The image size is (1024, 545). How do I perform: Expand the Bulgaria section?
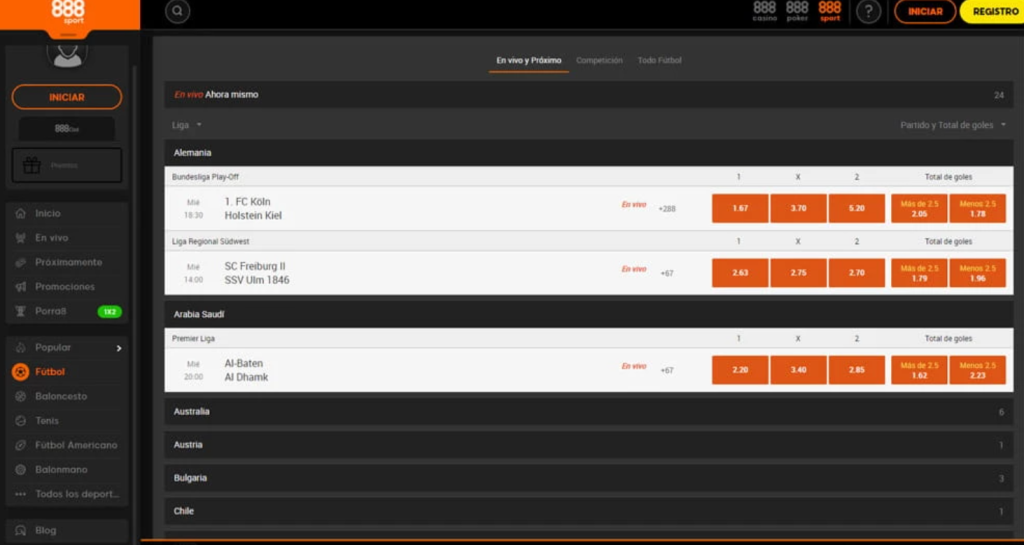click(x=588, y=478)
